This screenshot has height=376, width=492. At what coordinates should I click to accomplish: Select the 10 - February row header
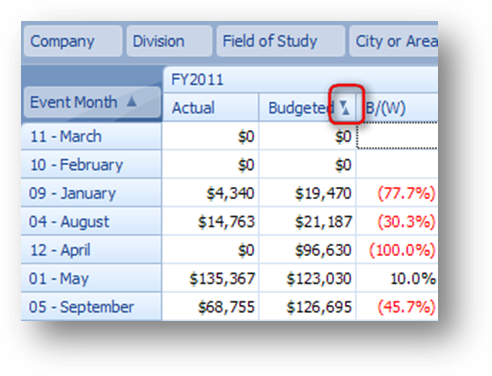(91, 165)
